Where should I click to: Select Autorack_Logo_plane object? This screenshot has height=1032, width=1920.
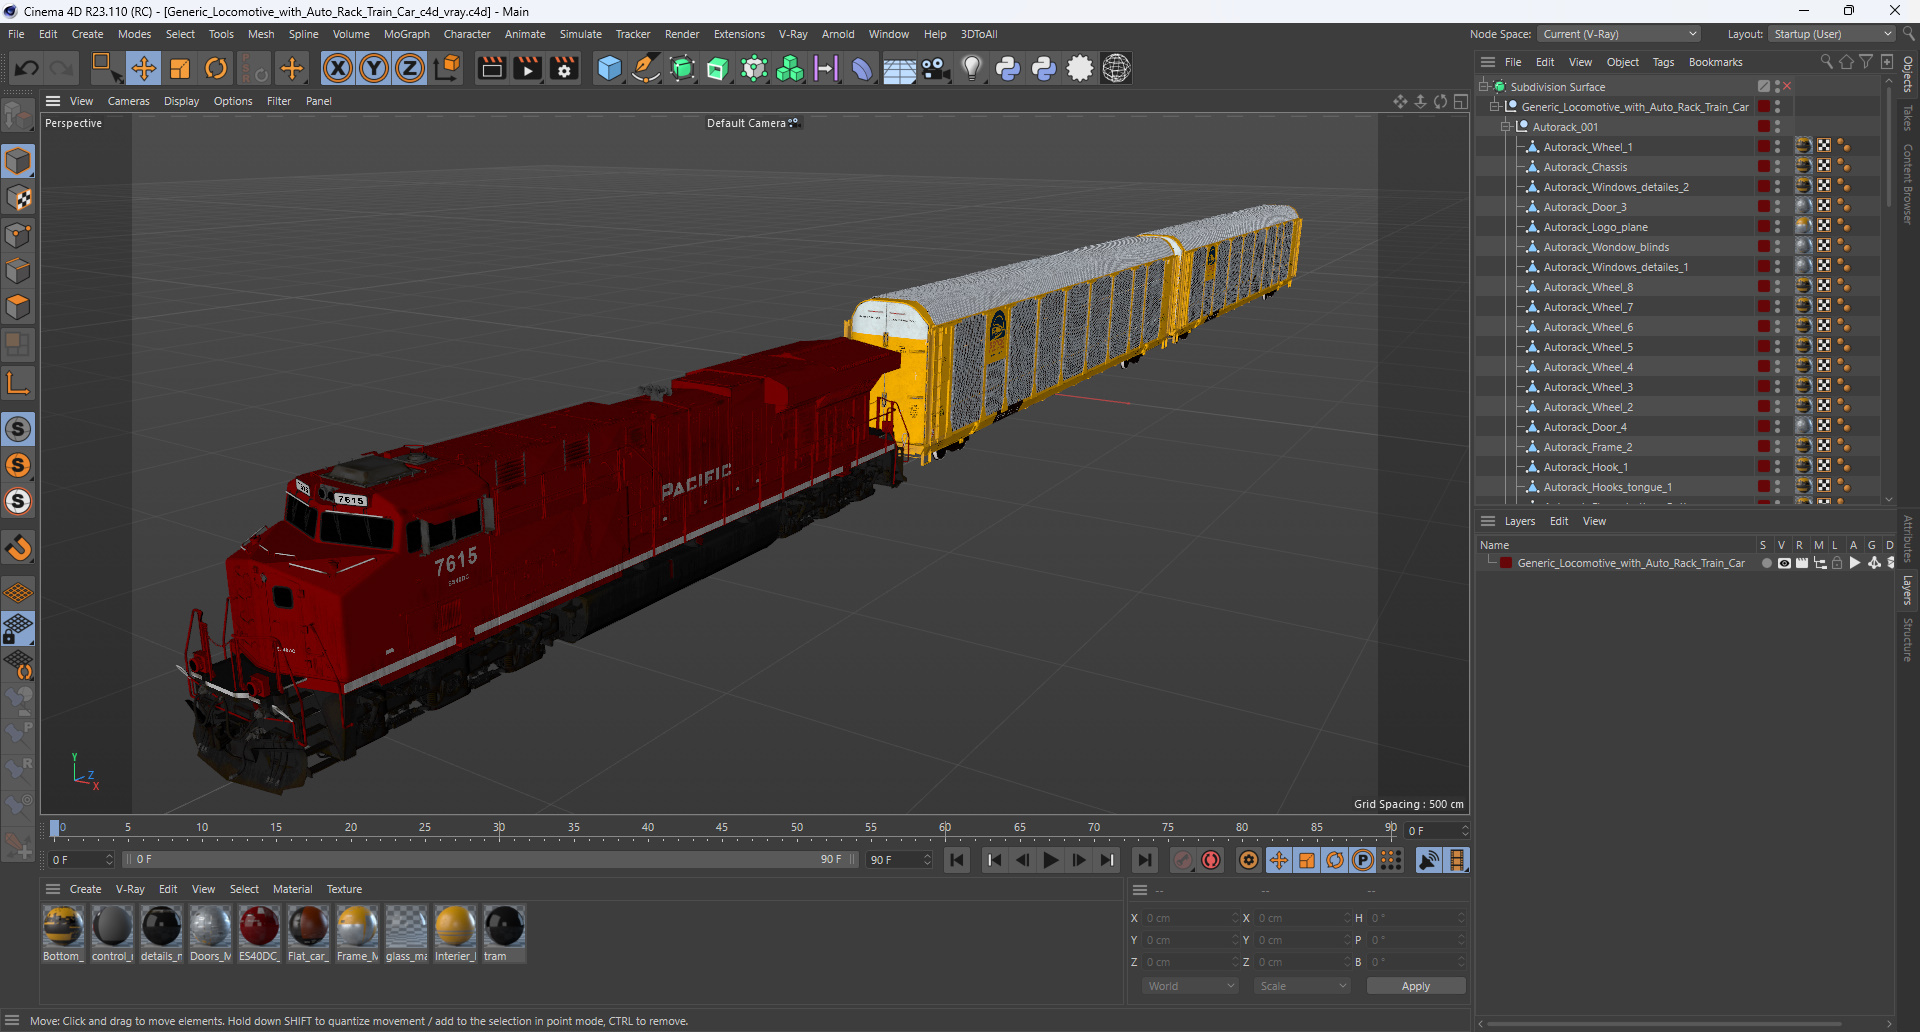tap(1595, 227)
